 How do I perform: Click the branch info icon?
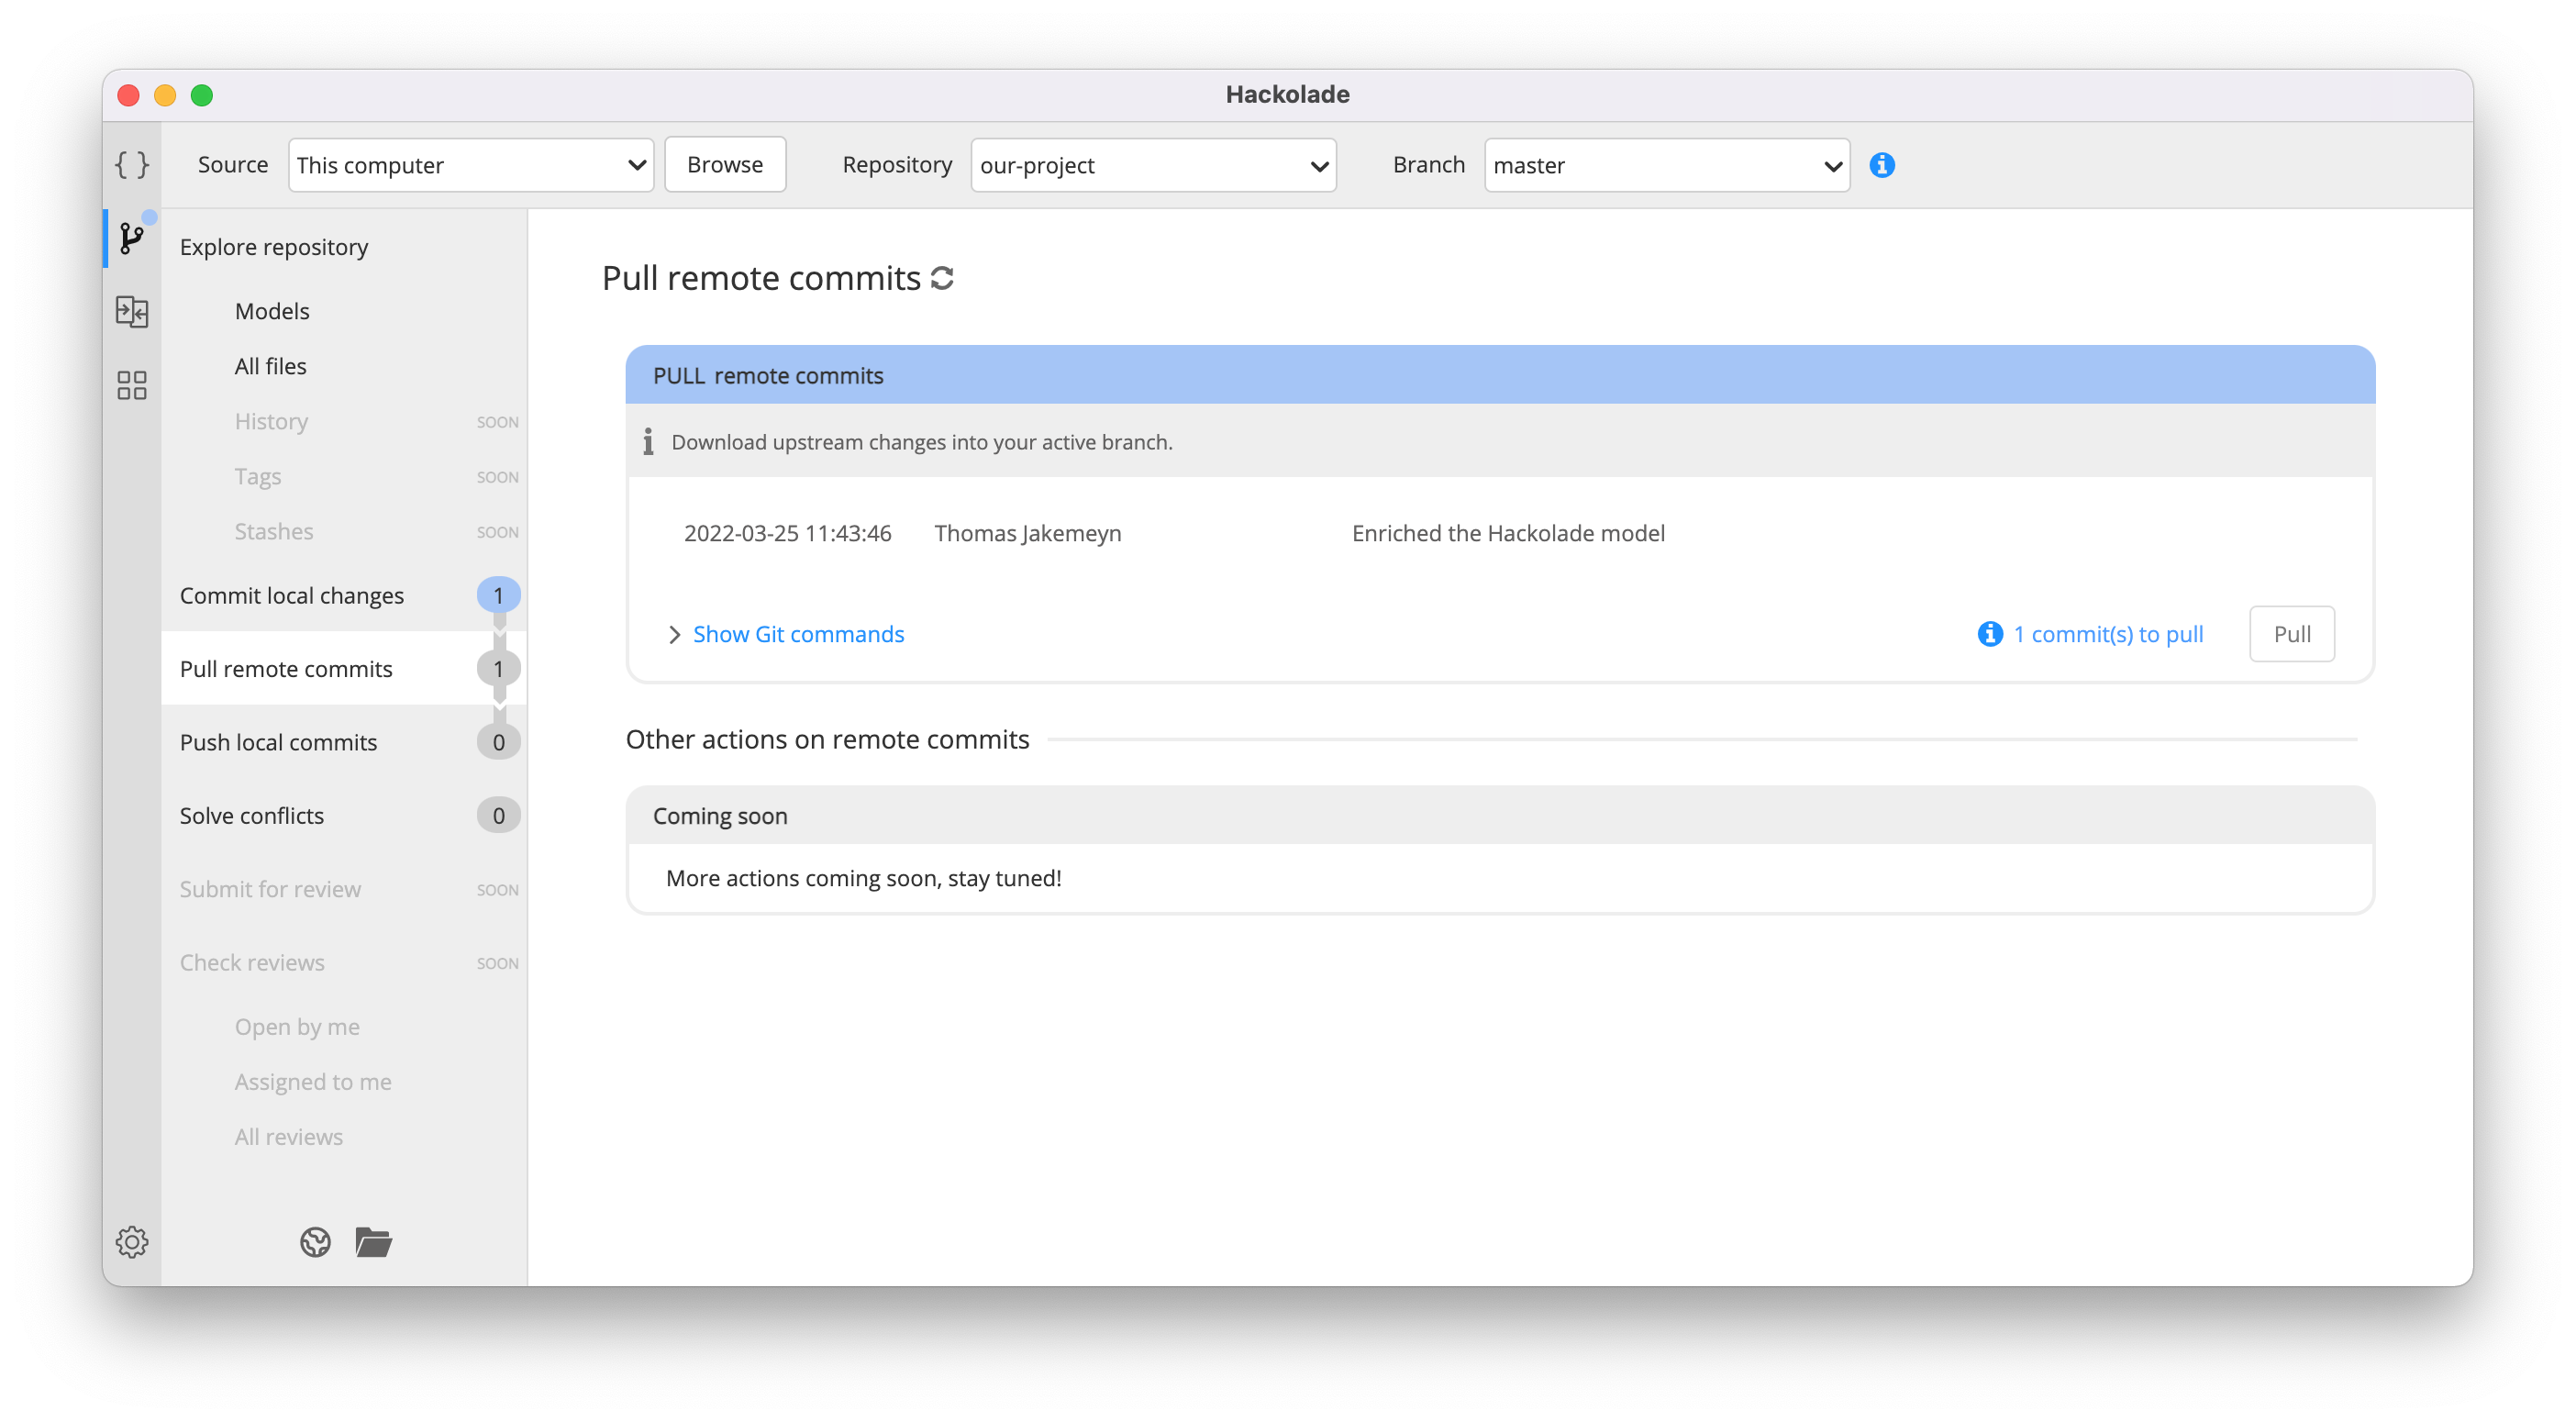1882,165
